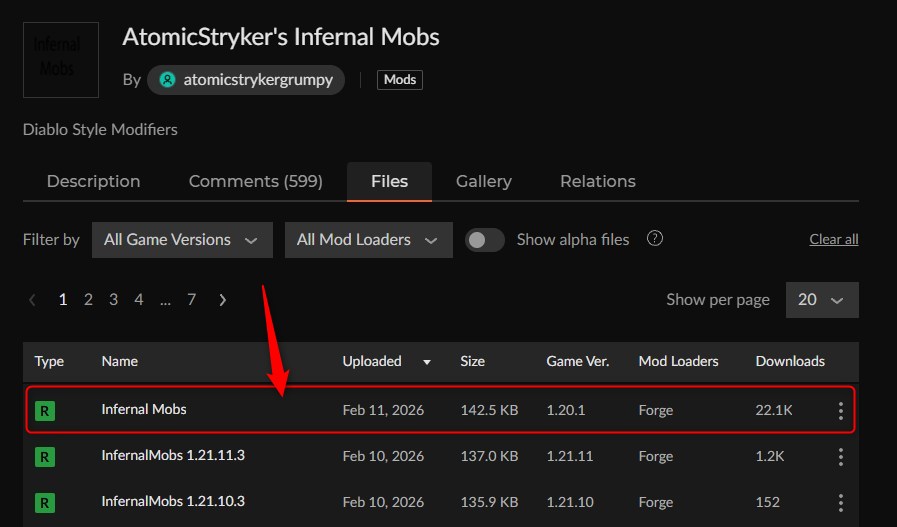This screenshot has width=897, height=527.
Task: Go to page 2 of files
Action: point(88,299)
